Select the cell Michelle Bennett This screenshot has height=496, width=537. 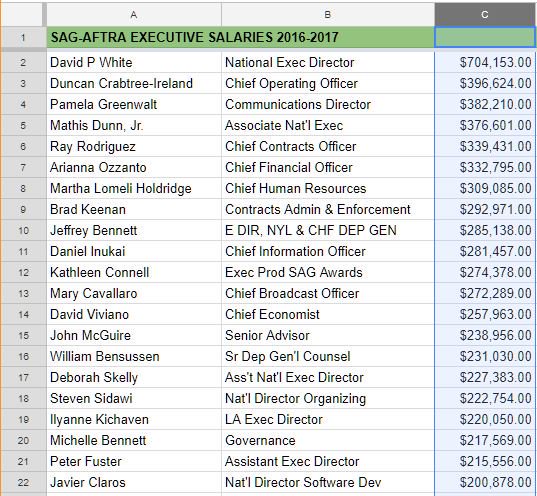[x=134, y=440]
